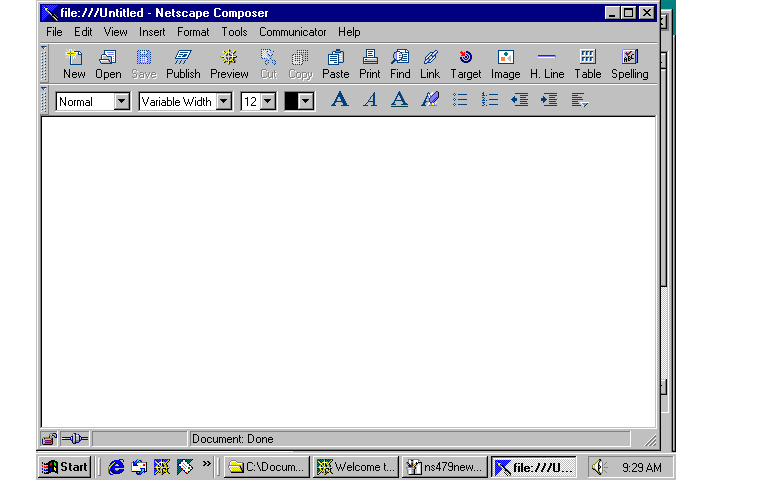Viewport: 770px width, 480px height.
Task: Open the Communicator menu
Action: (293, 32)
